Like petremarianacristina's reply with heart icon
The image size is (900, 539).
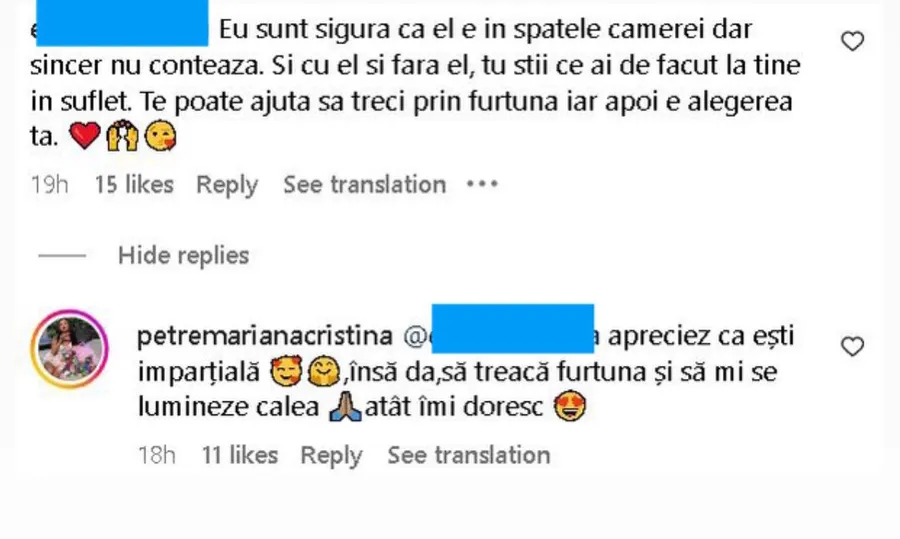point(852,347)
